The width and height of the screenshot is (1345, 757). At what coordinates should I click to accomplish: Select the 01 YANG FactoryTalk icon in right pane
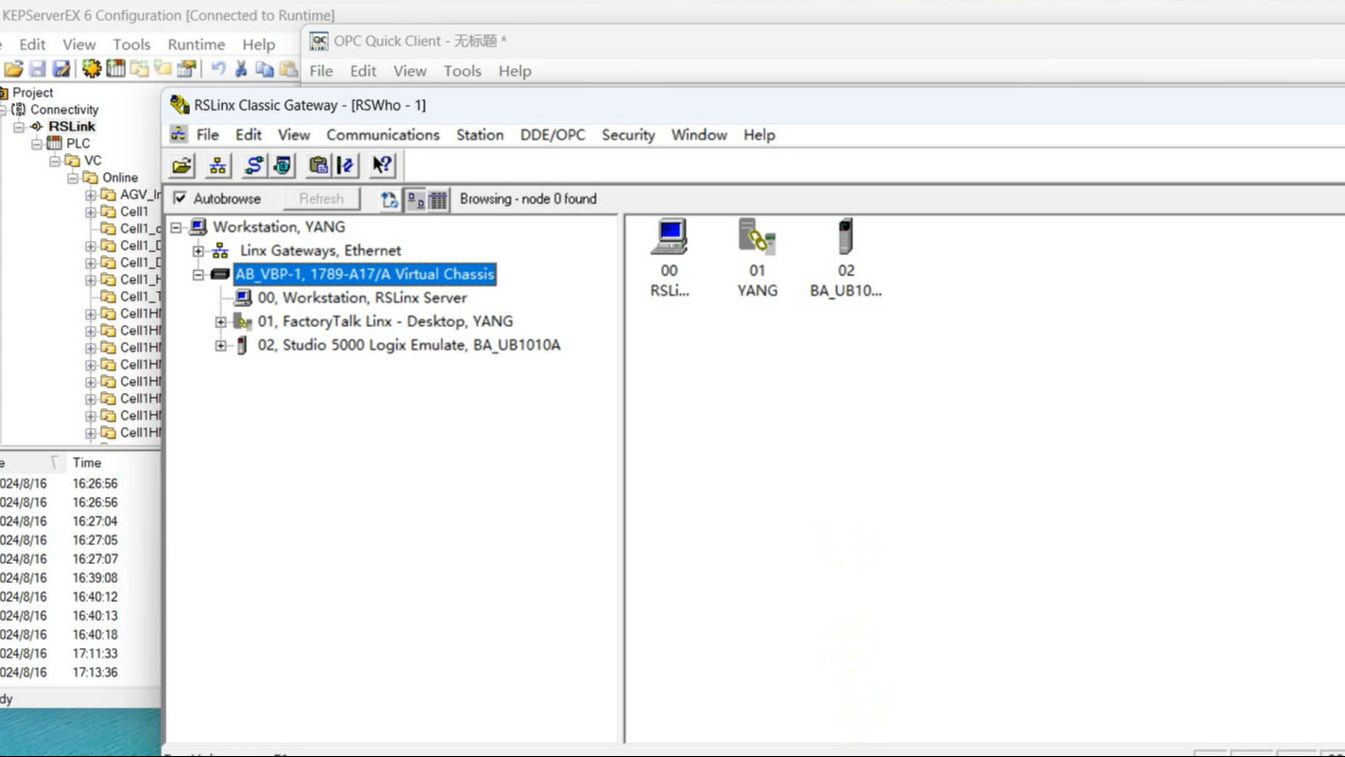coord(757,258)
